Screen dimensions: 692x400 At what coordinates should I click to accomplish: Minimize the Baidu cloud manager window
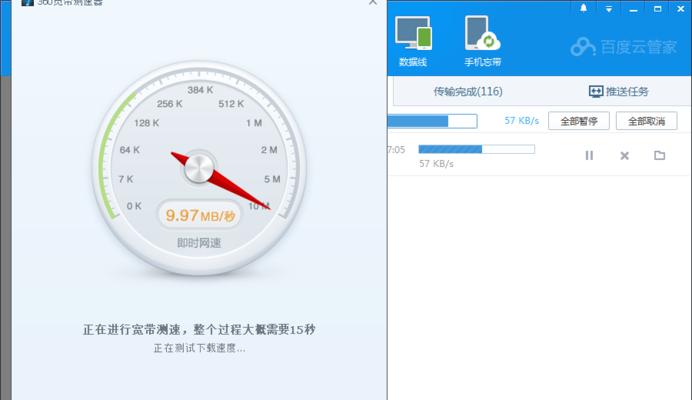click(x=633, y=9)
